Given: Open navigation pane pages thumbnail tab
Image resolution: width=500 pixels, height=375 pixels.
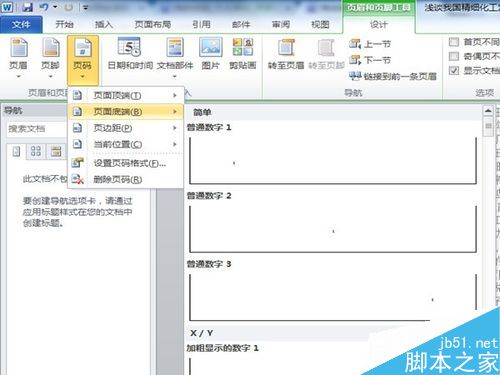Looking at the screenshot, I should tap(36, 152).
